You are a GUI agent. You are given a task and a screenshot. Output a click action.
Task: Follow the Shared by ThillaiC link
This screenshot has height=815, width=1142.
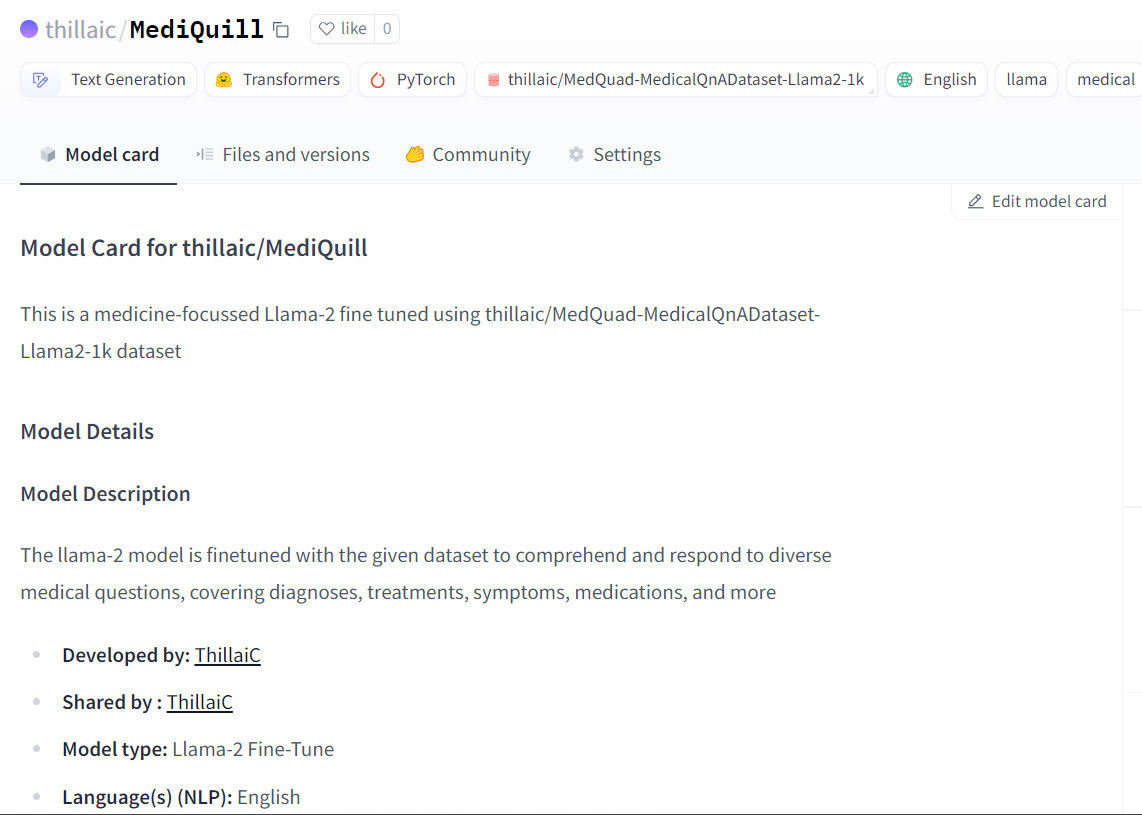click(x=200, y=702)
